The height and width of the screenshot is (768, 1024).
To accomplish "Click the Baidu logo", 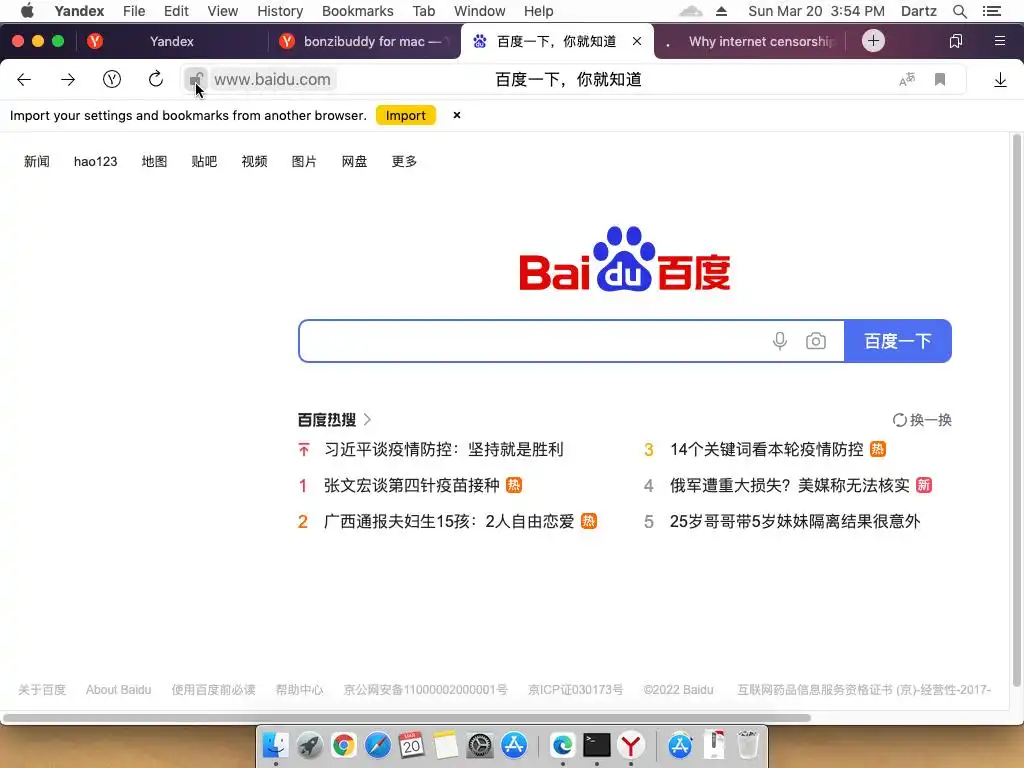I will coord(624,259).
